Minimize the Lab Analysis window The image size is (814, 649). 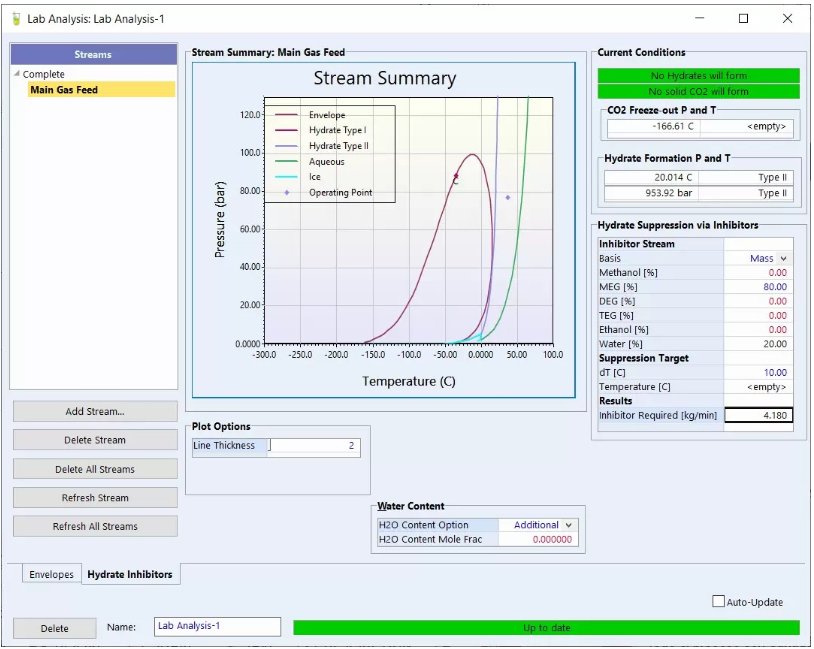[699, 18]
